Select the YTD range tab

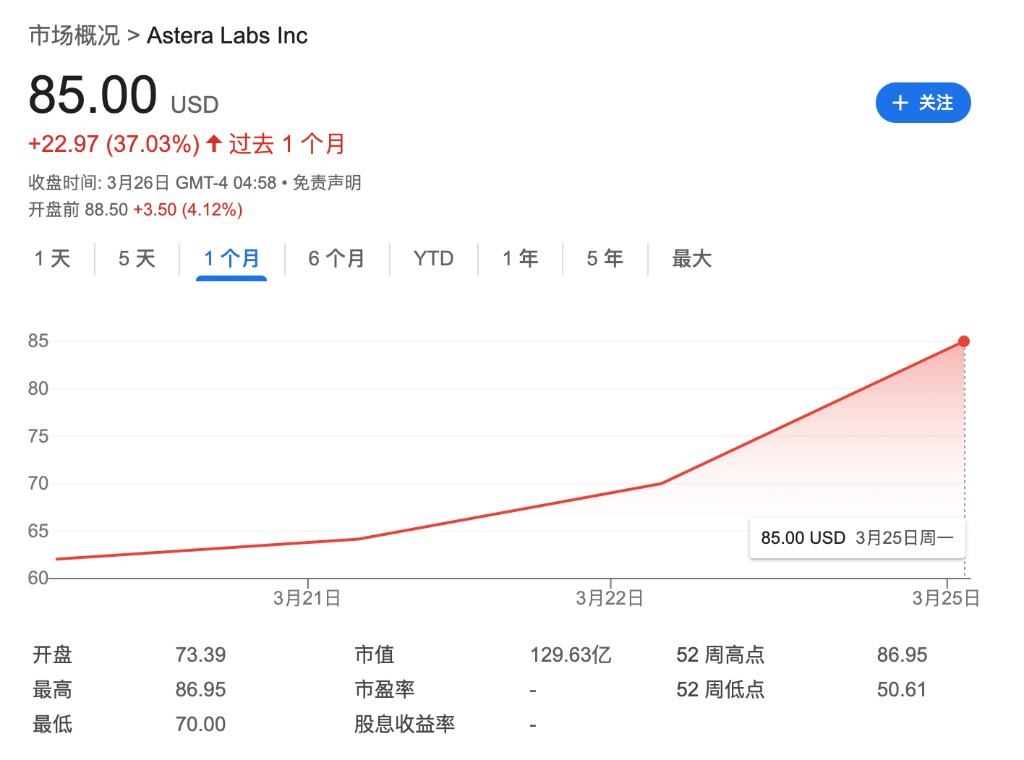click(434, 259)
